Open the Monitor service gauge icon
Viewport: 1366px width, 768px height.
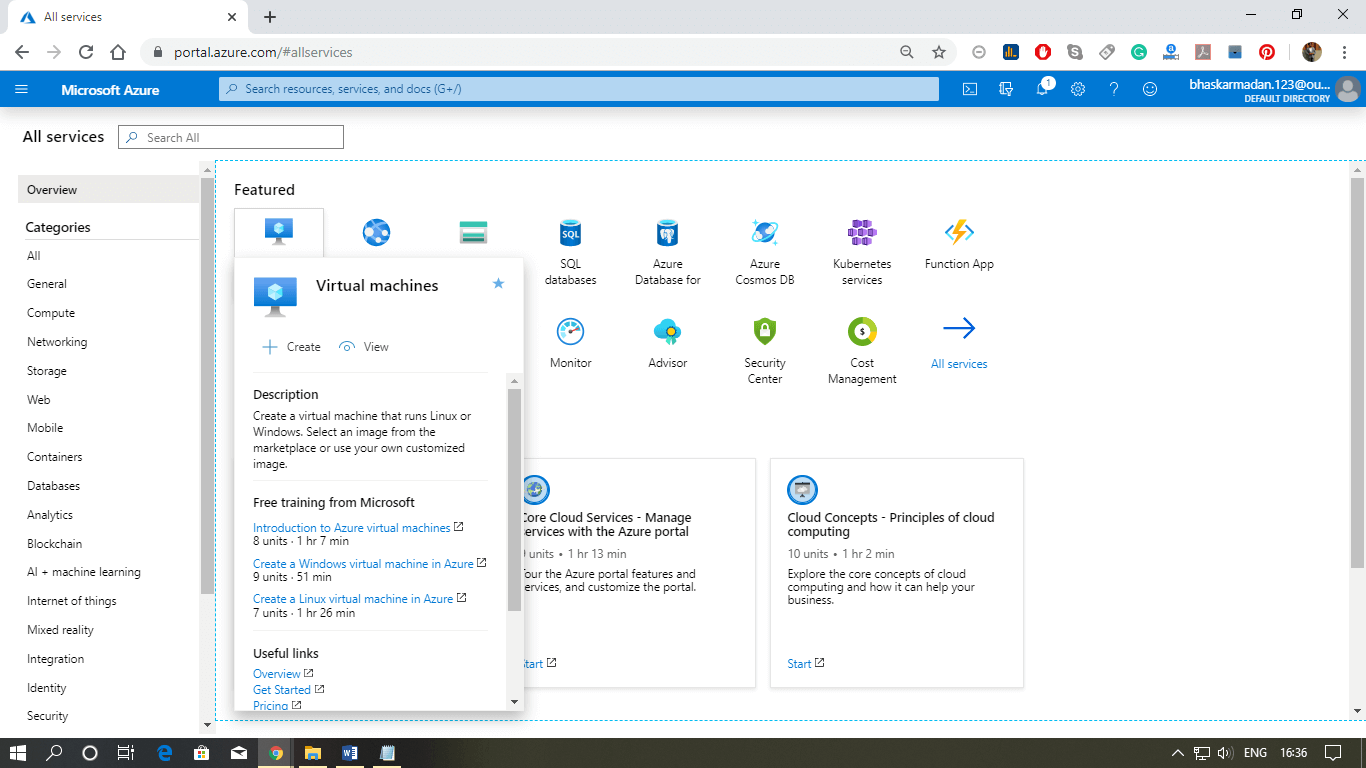[x=570, y=331]
